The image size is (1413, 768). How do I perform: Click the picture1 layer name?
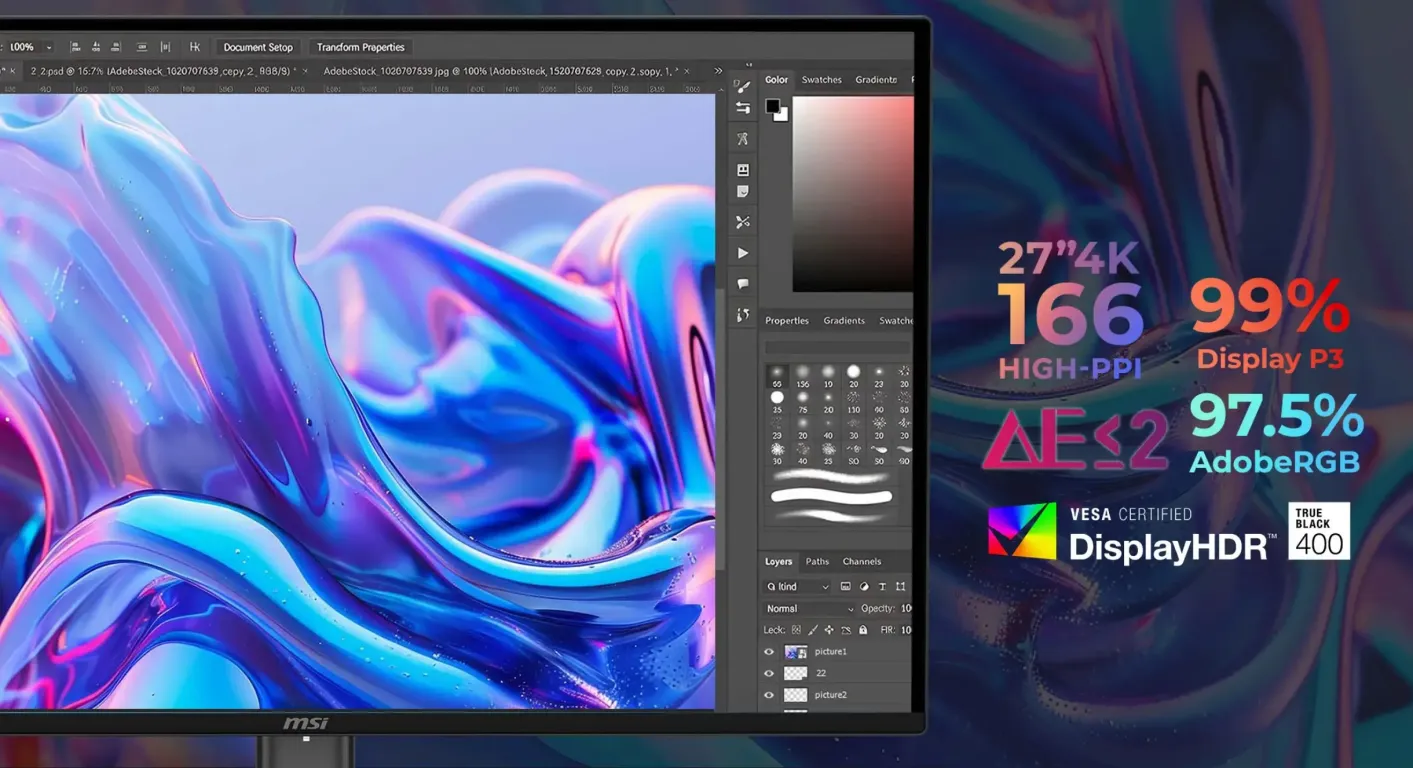pos(831,652)
